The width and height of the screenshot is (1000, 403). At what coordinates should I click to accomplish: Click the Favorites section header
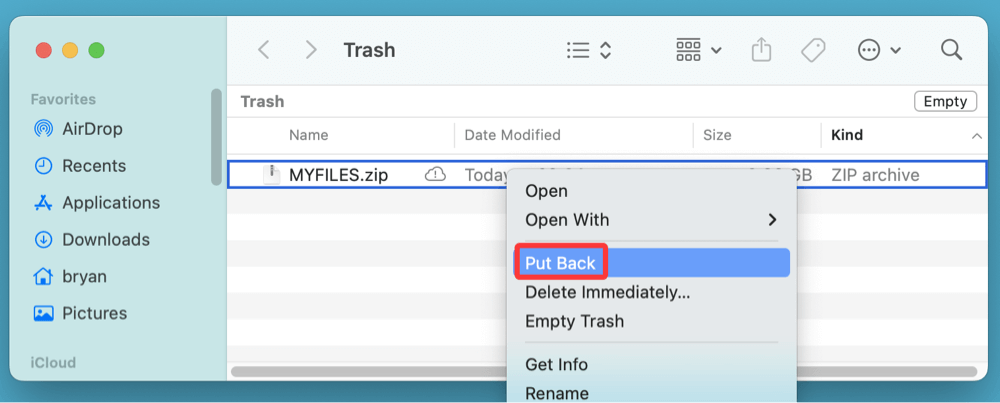[x=63, y=99]
